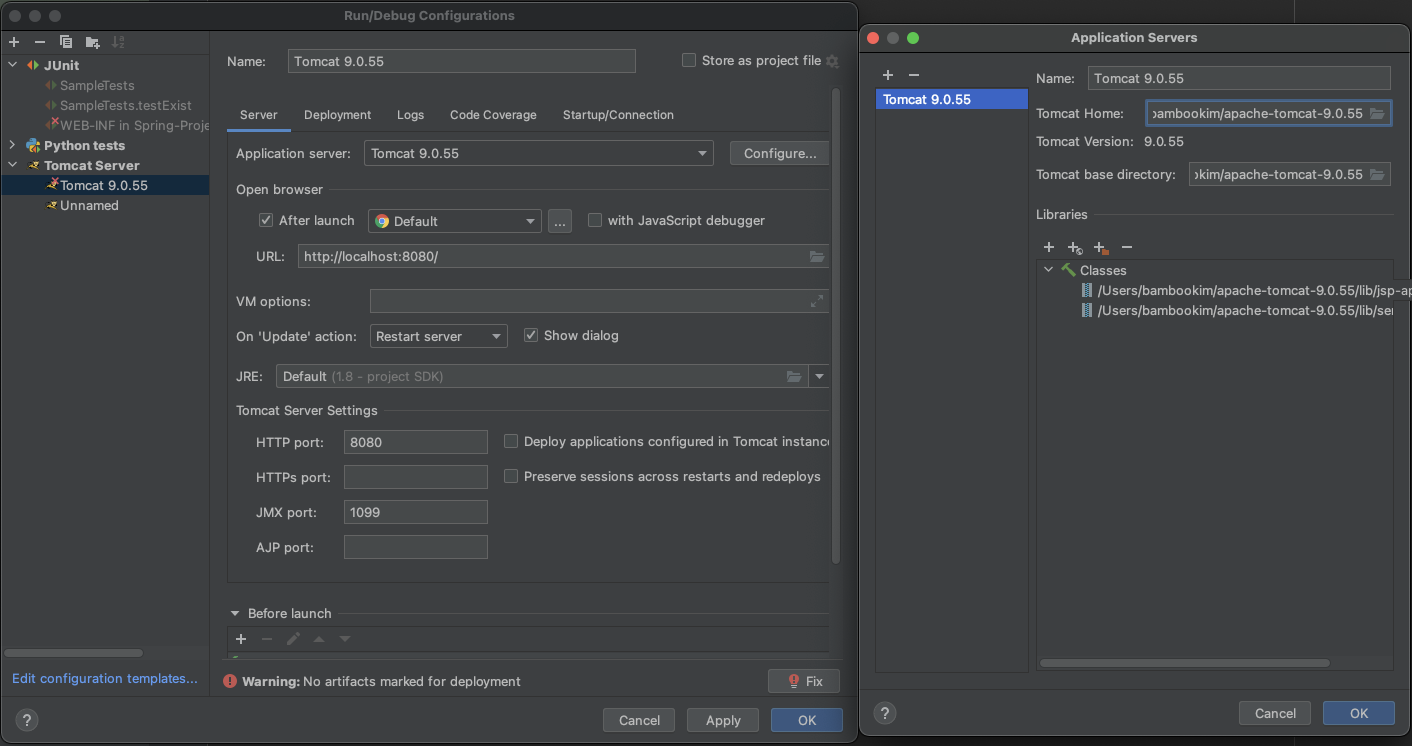Open help in Application Servers window

(x=885, y=713)
